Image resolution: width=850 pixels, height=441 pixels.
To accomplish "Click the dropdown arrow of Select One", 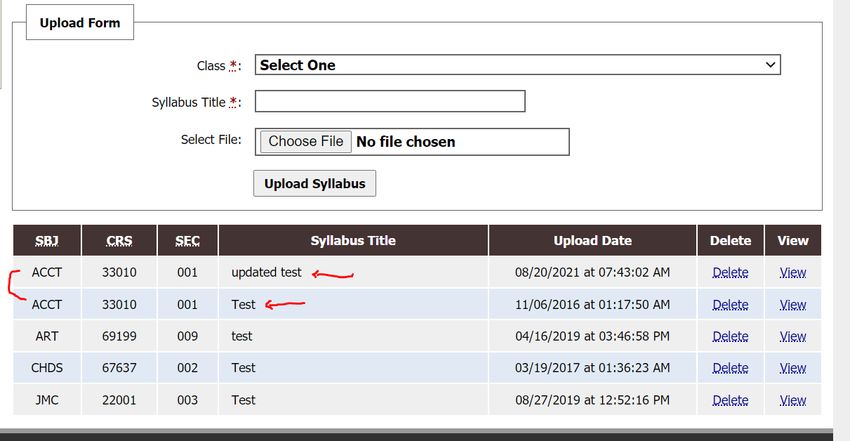I will coord(770,65).
